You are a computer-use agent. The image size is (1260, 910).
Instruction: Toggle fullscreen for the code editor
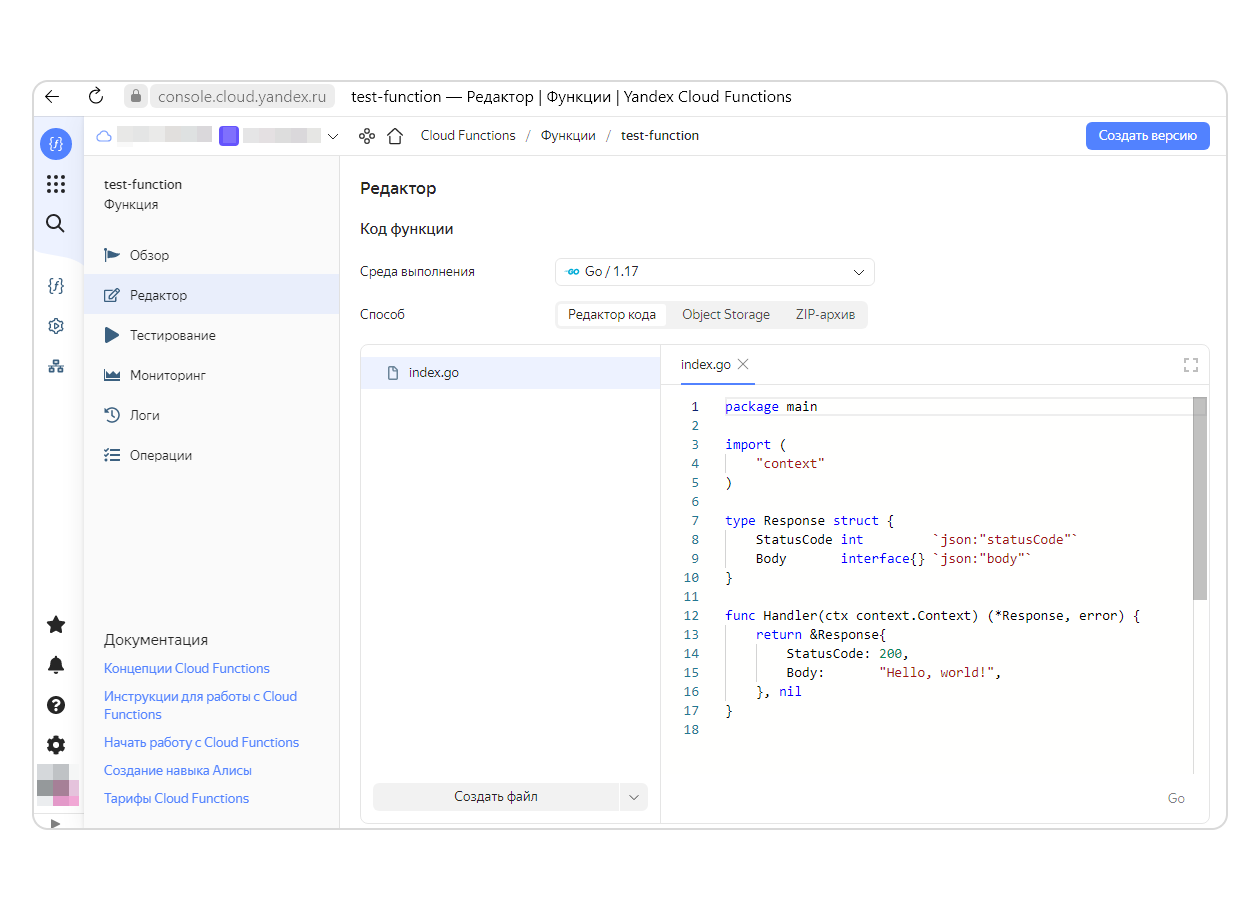[1191, 365]
